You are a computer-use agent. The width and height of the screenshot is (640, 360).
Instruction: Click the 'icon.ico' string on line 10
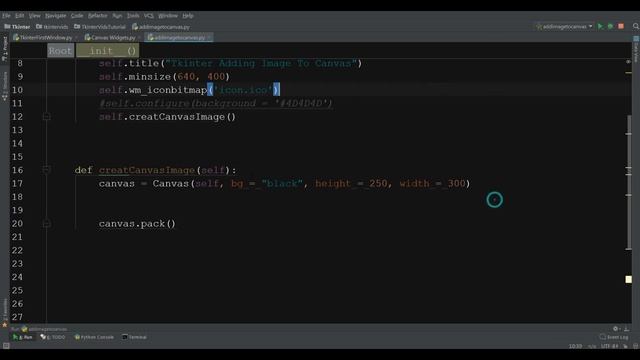tap(243, 90)
